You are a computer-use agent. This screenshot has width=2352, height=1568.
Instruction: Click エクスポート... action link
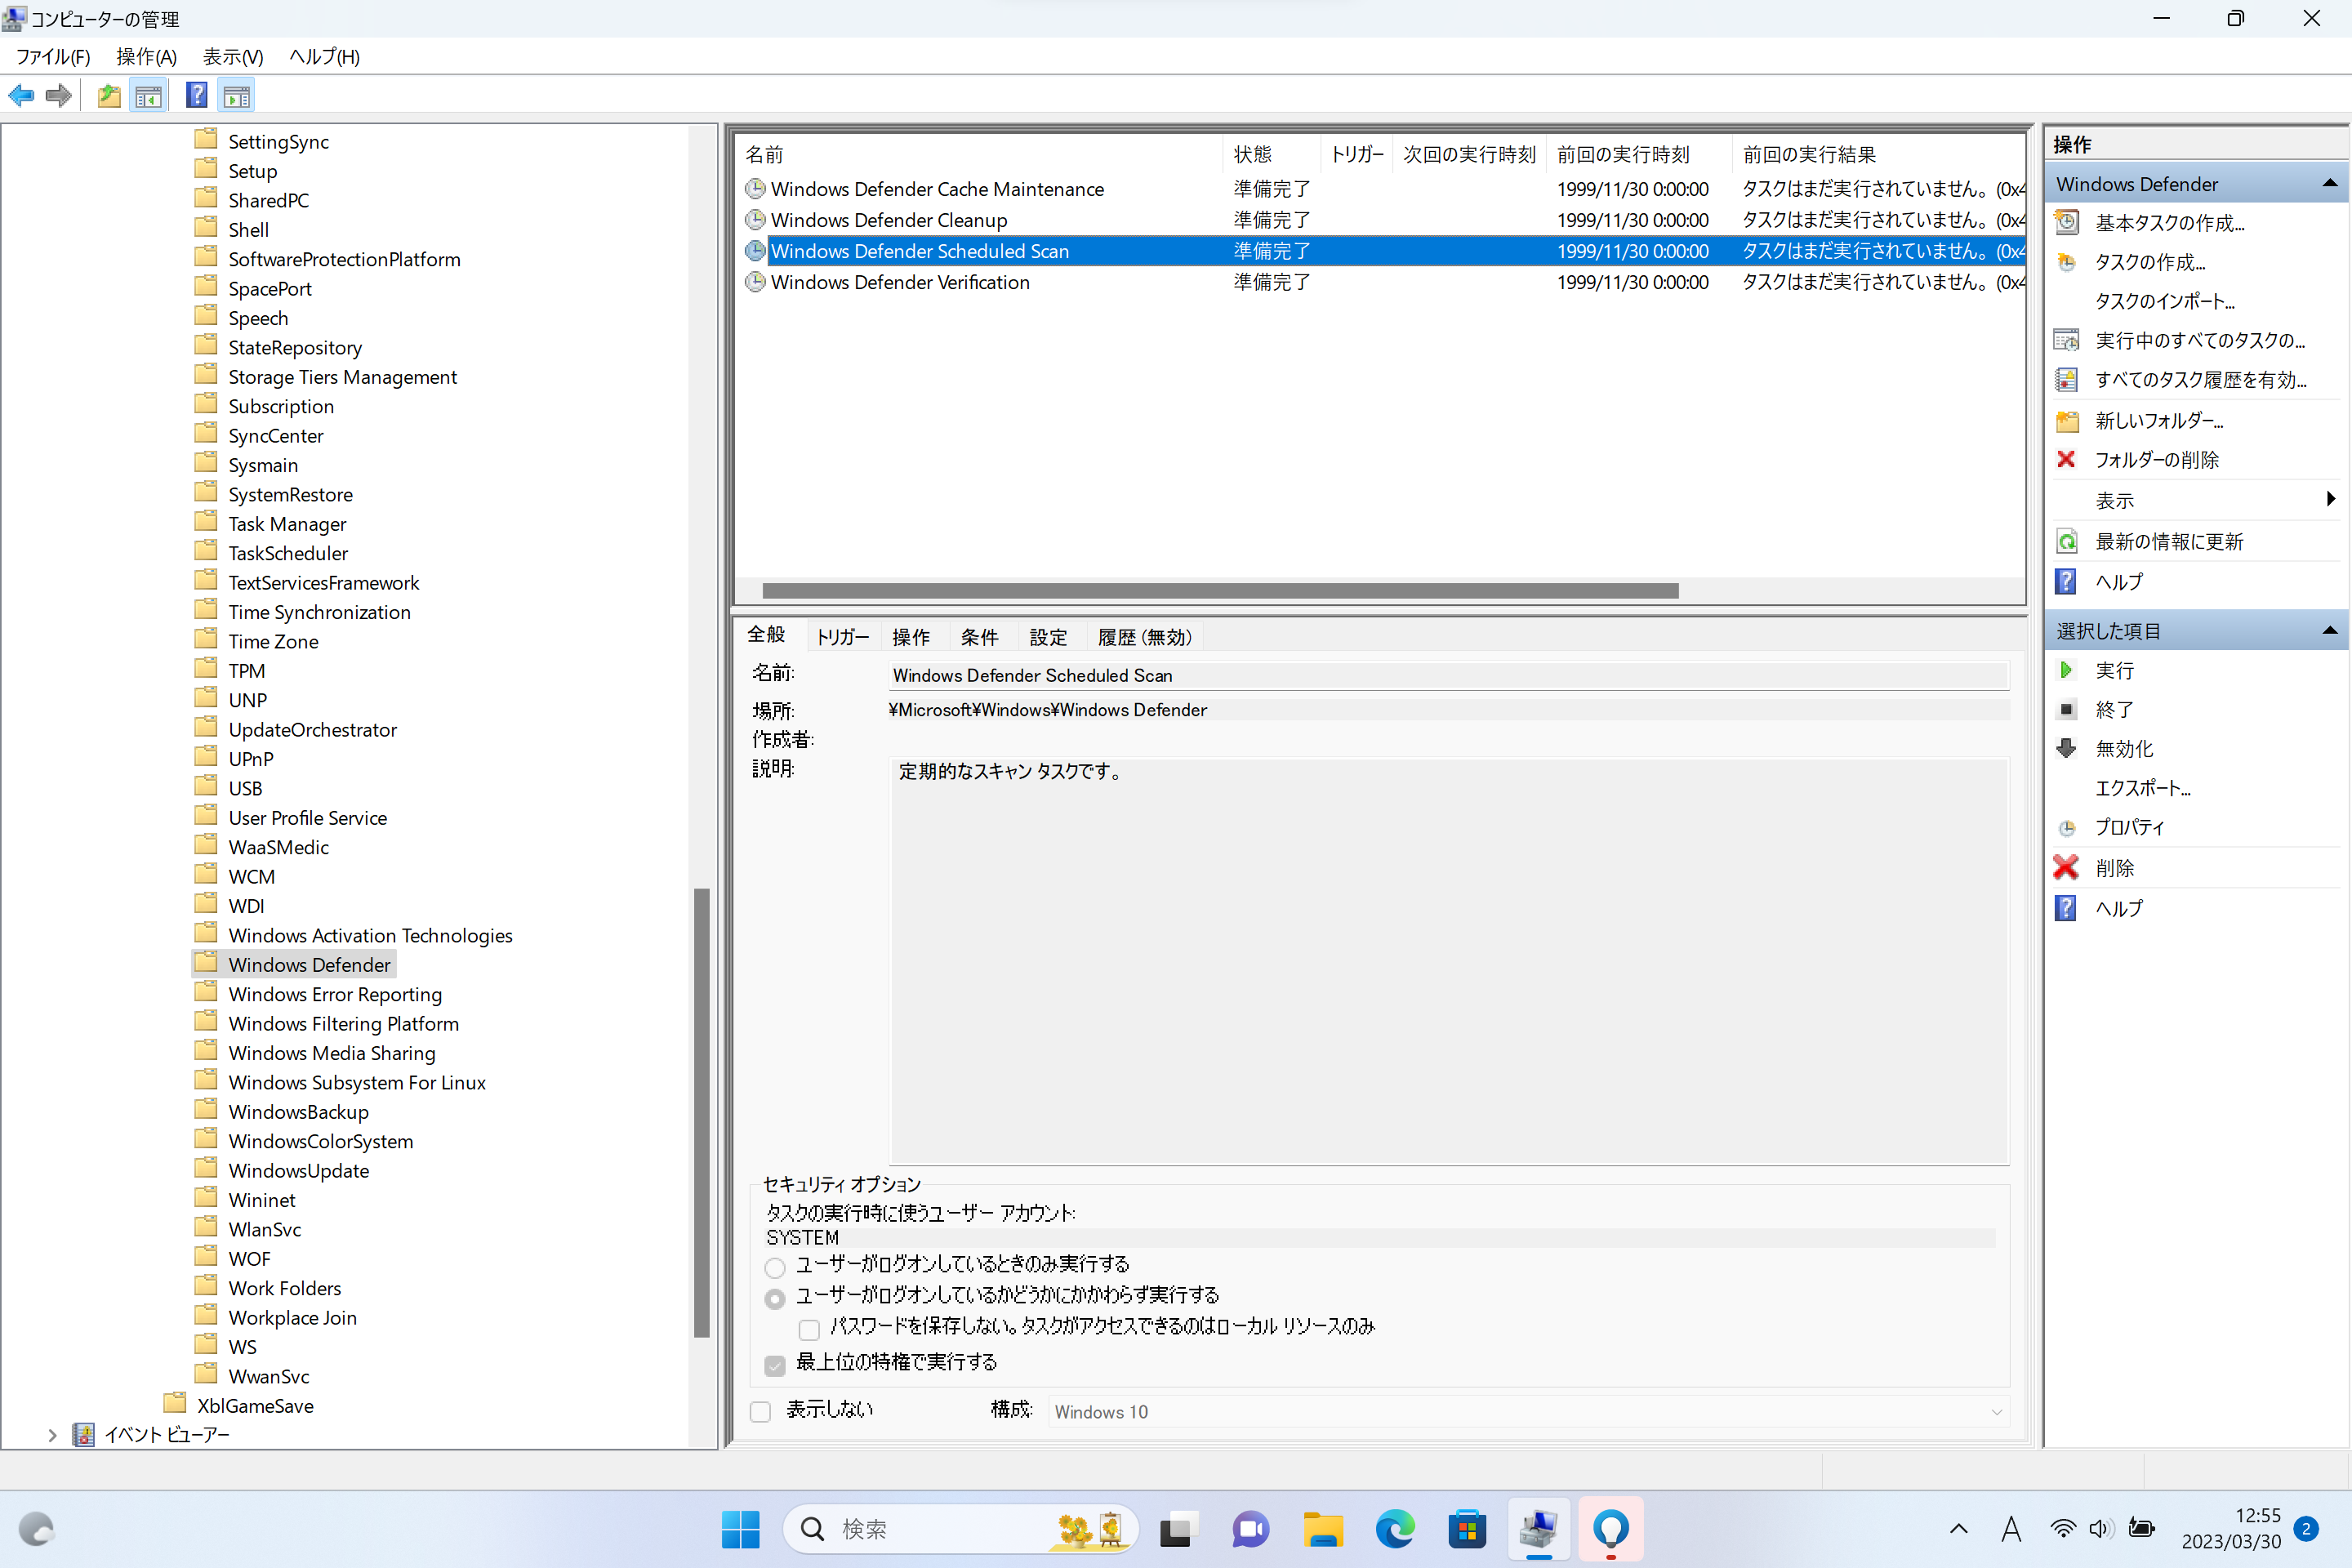coord(2143,788)
